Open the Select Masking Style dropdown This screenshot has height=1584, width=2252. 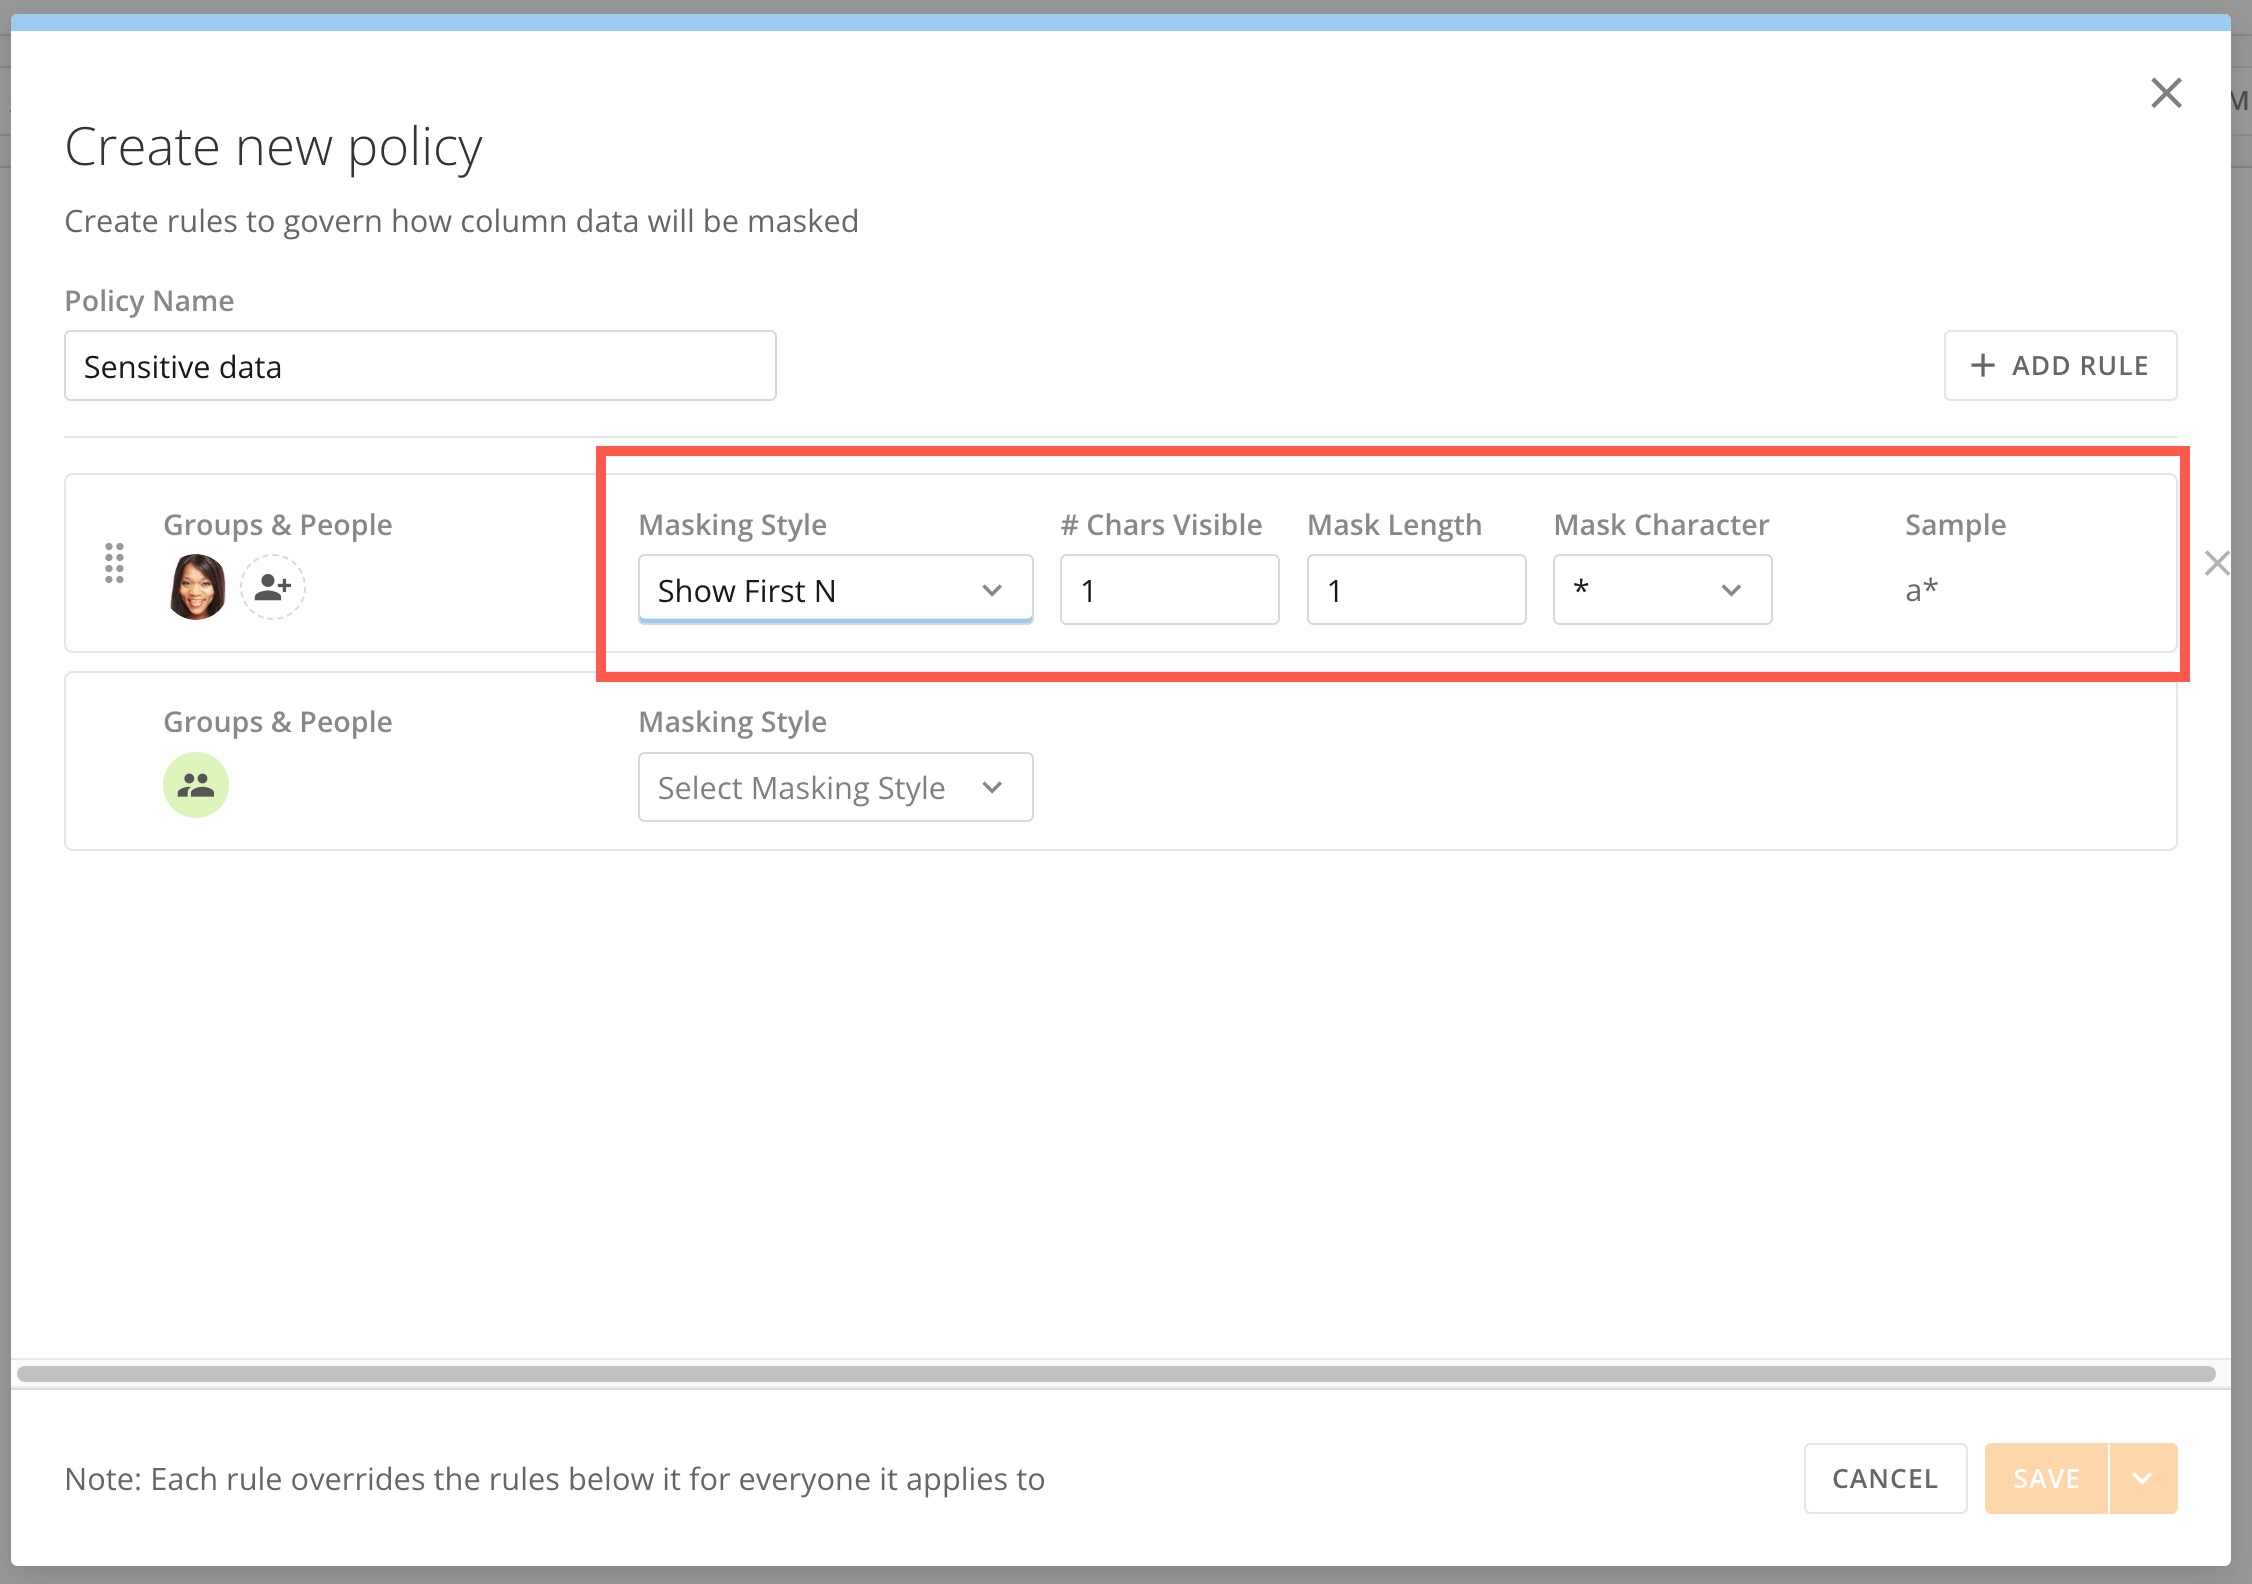pos(834,787)
